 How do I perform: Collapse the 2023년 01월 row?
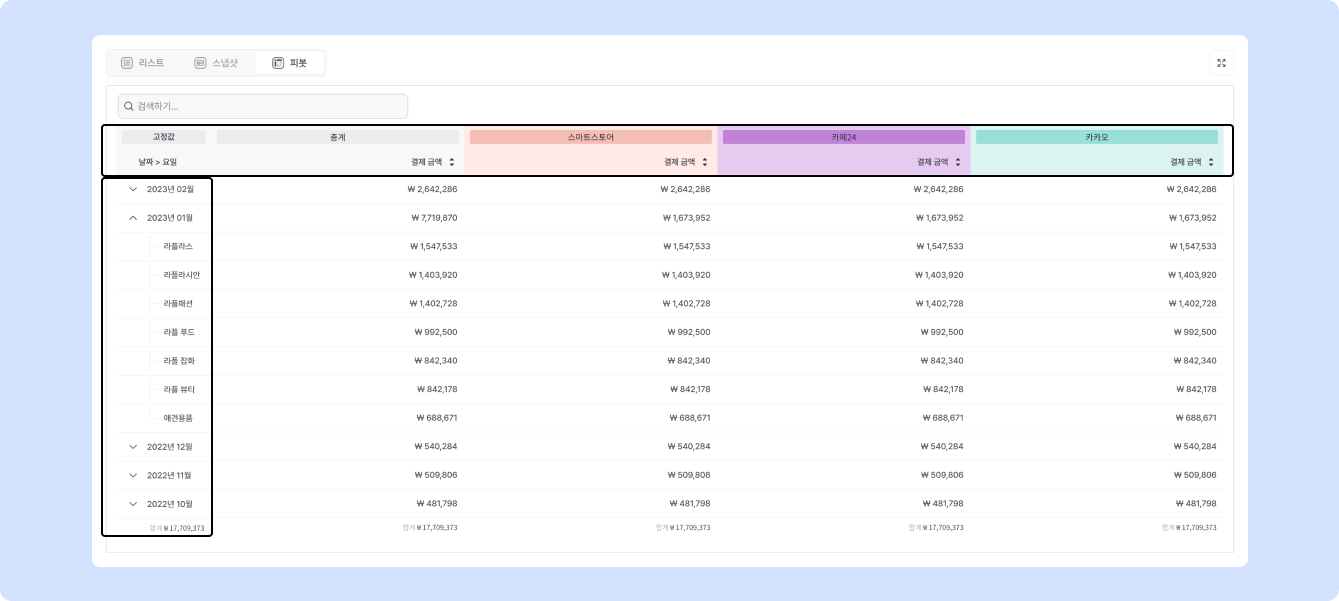(x=133, y=218)
